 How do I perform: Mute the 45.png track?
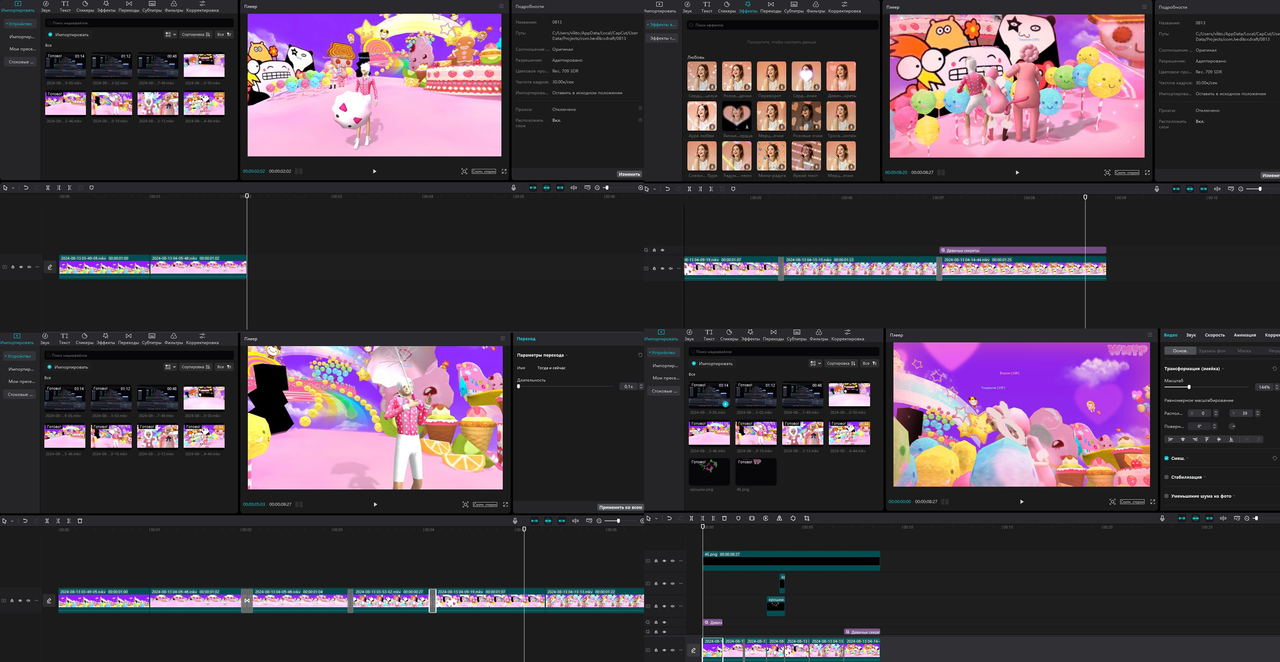672,561
